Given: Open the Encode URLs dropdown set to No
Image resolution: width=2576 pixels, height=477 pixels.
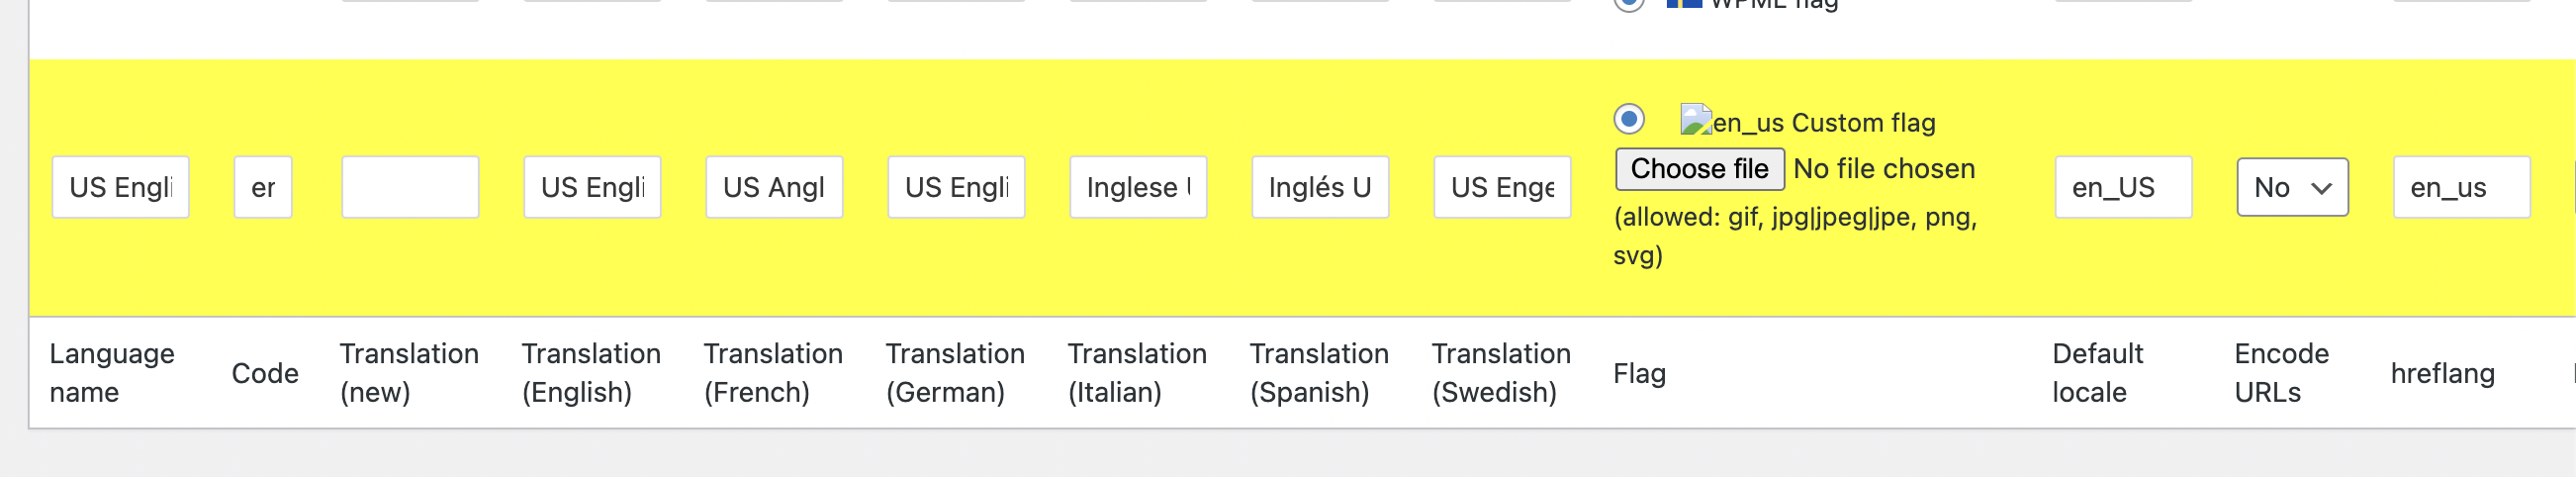Looking at the screenshot, I should click(2292, 187).
